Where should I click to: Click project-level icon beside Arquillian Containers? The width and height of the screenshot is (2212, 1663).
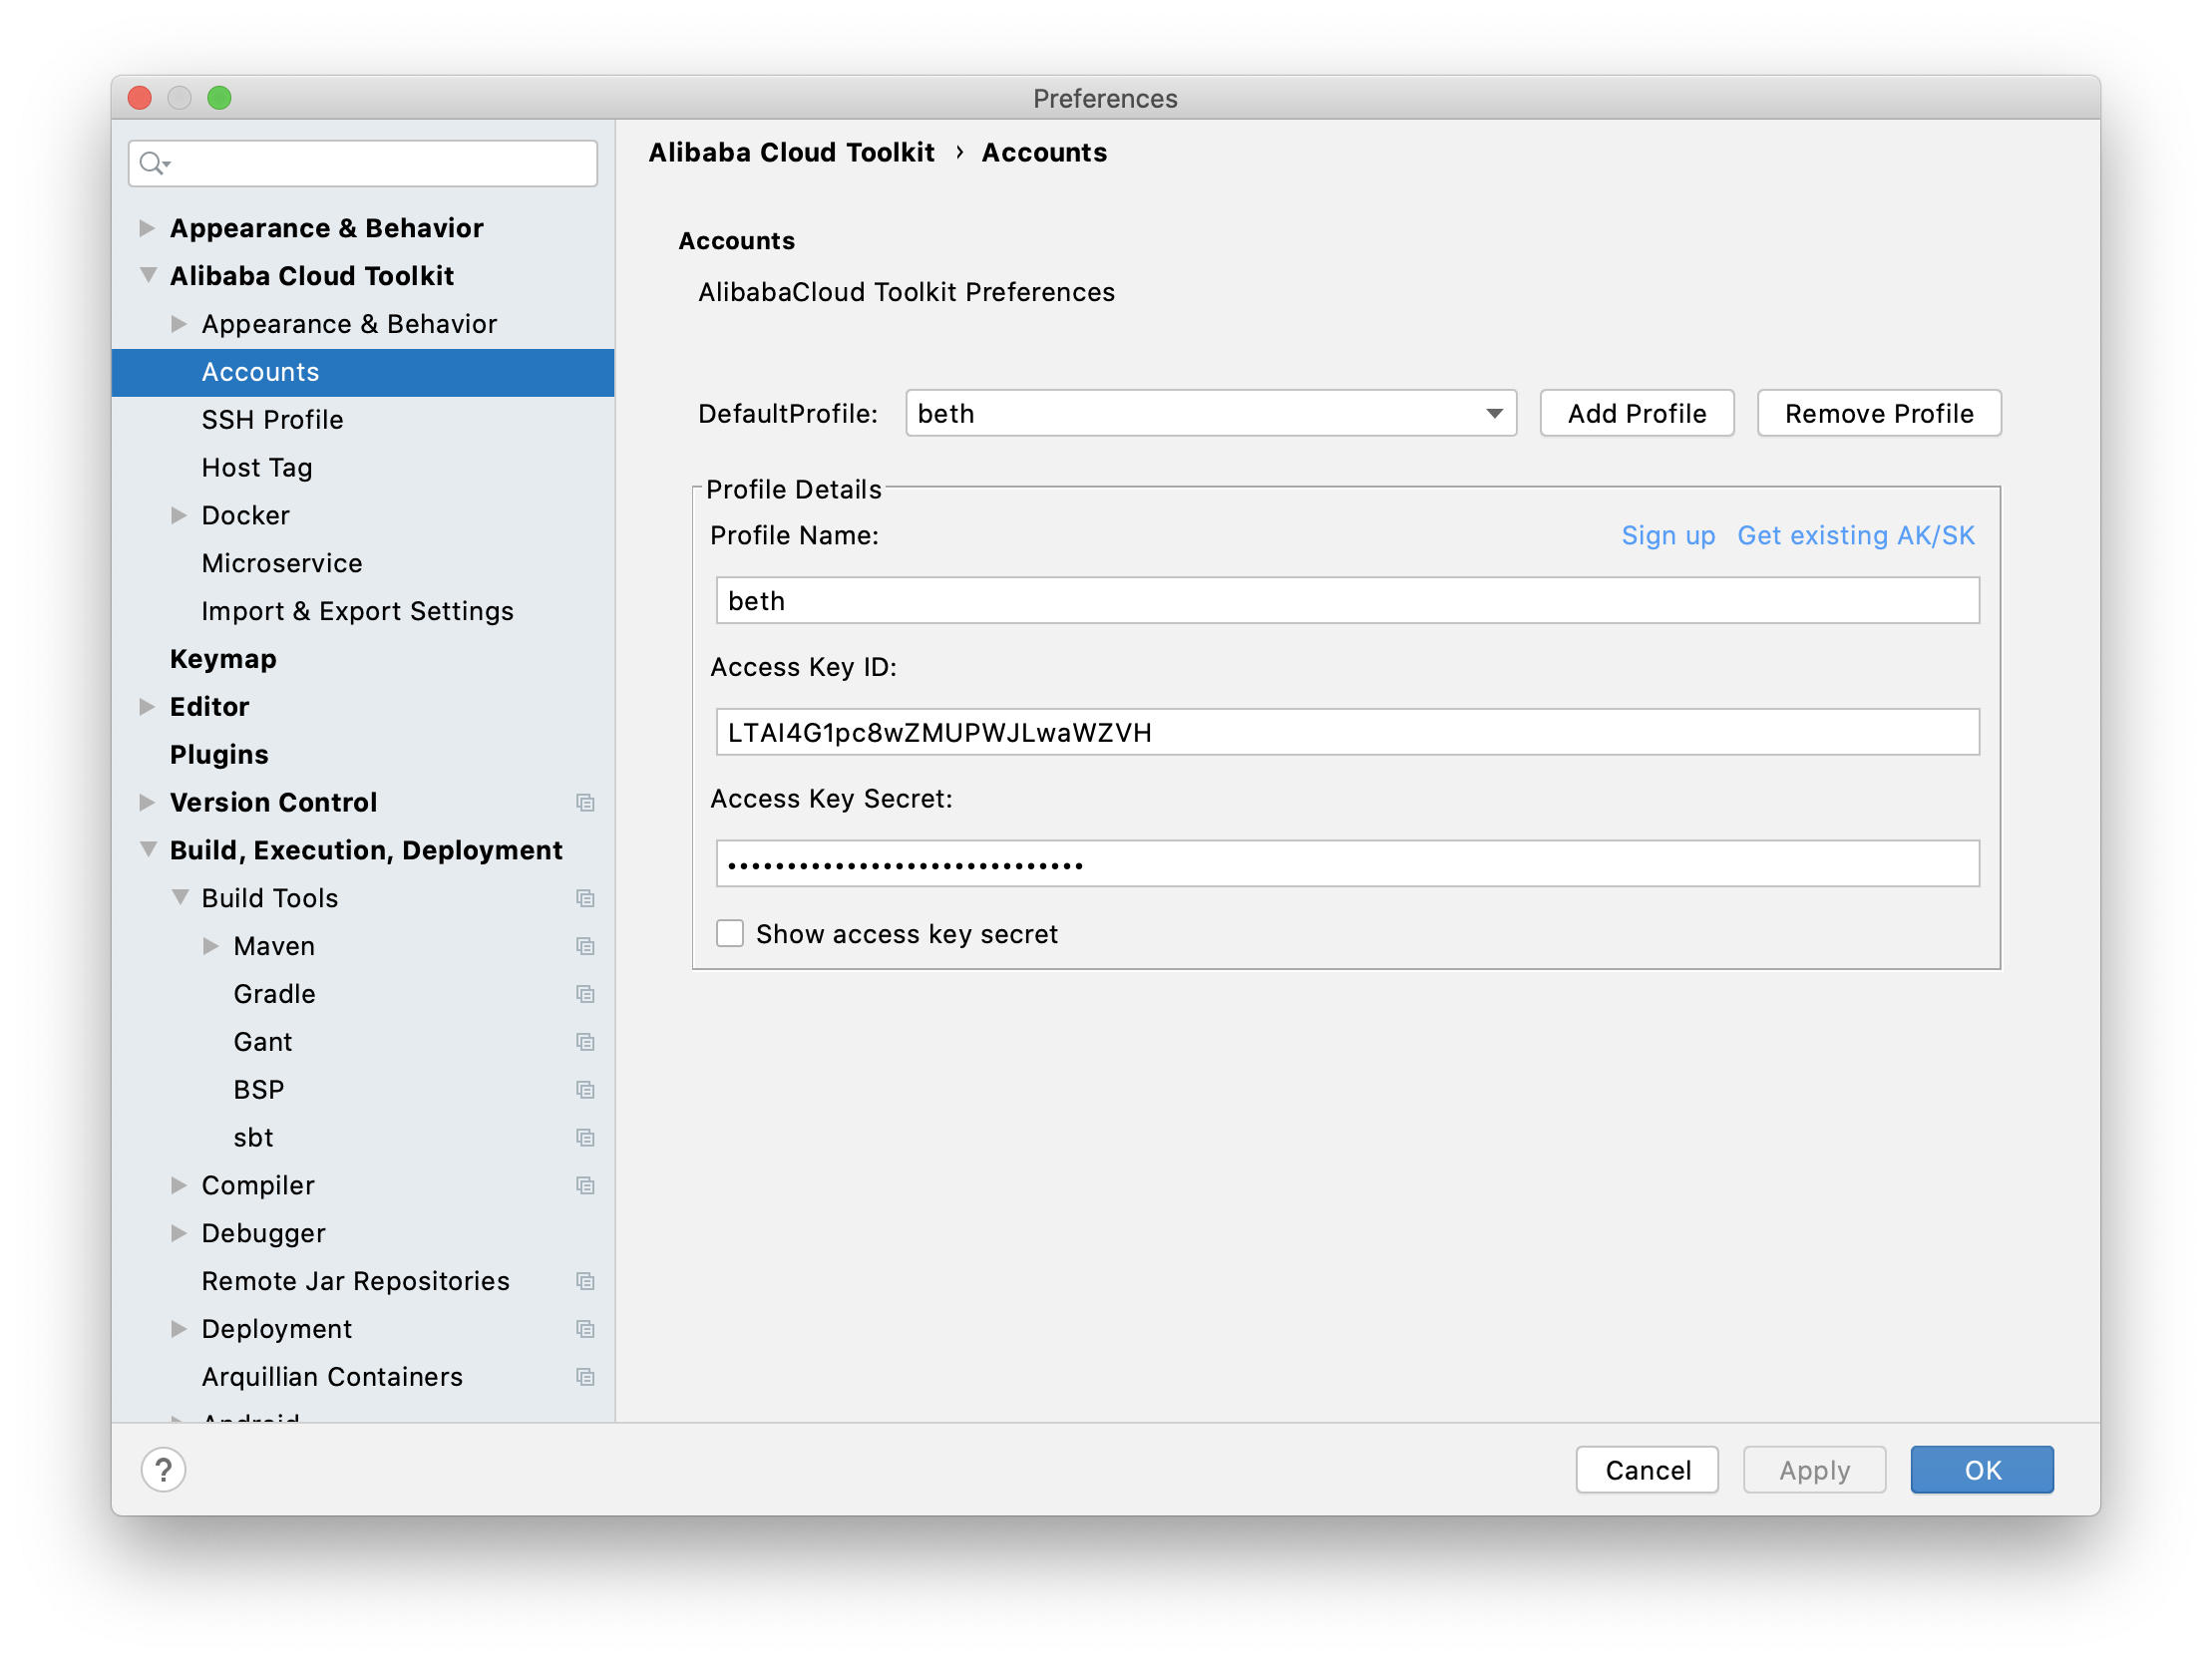(x=585, y=1377)
